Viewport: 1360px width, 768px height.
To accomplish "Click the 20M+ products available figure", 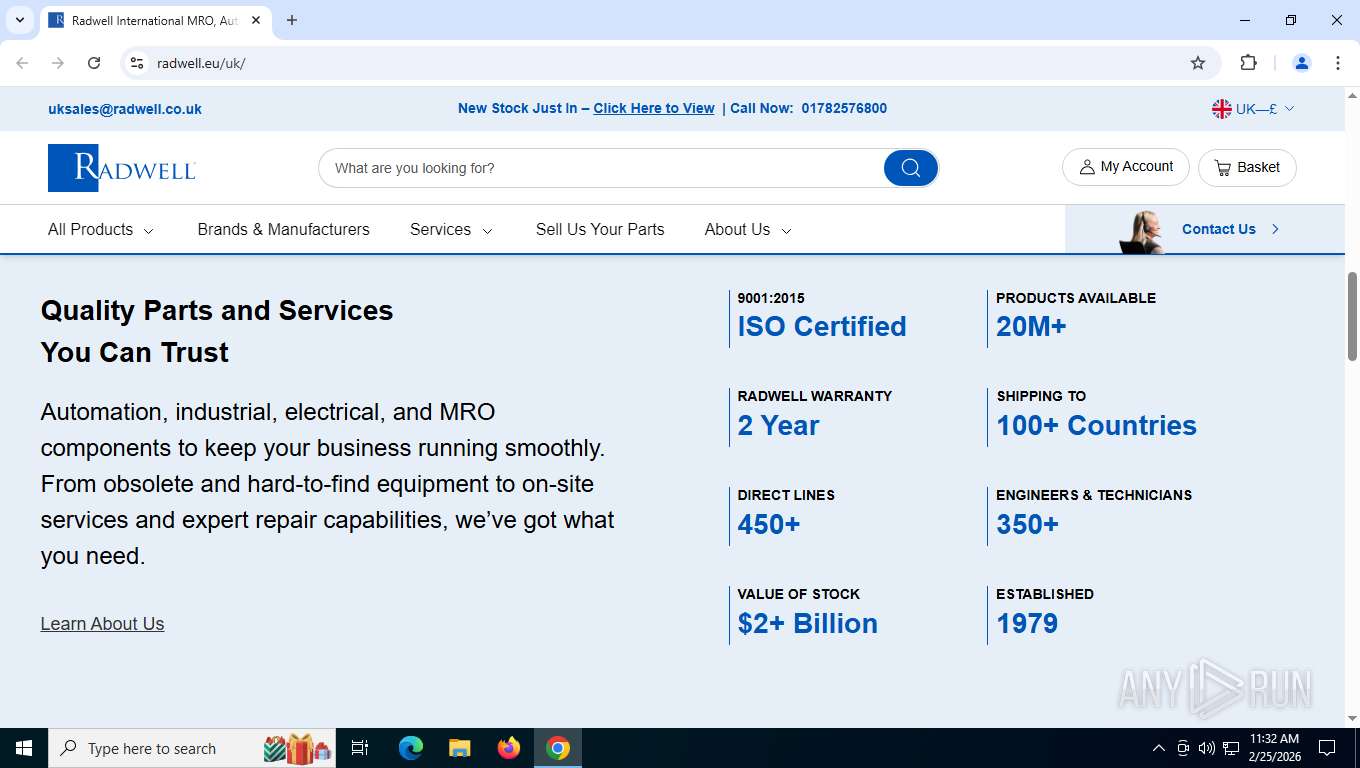I will 1031,327.
